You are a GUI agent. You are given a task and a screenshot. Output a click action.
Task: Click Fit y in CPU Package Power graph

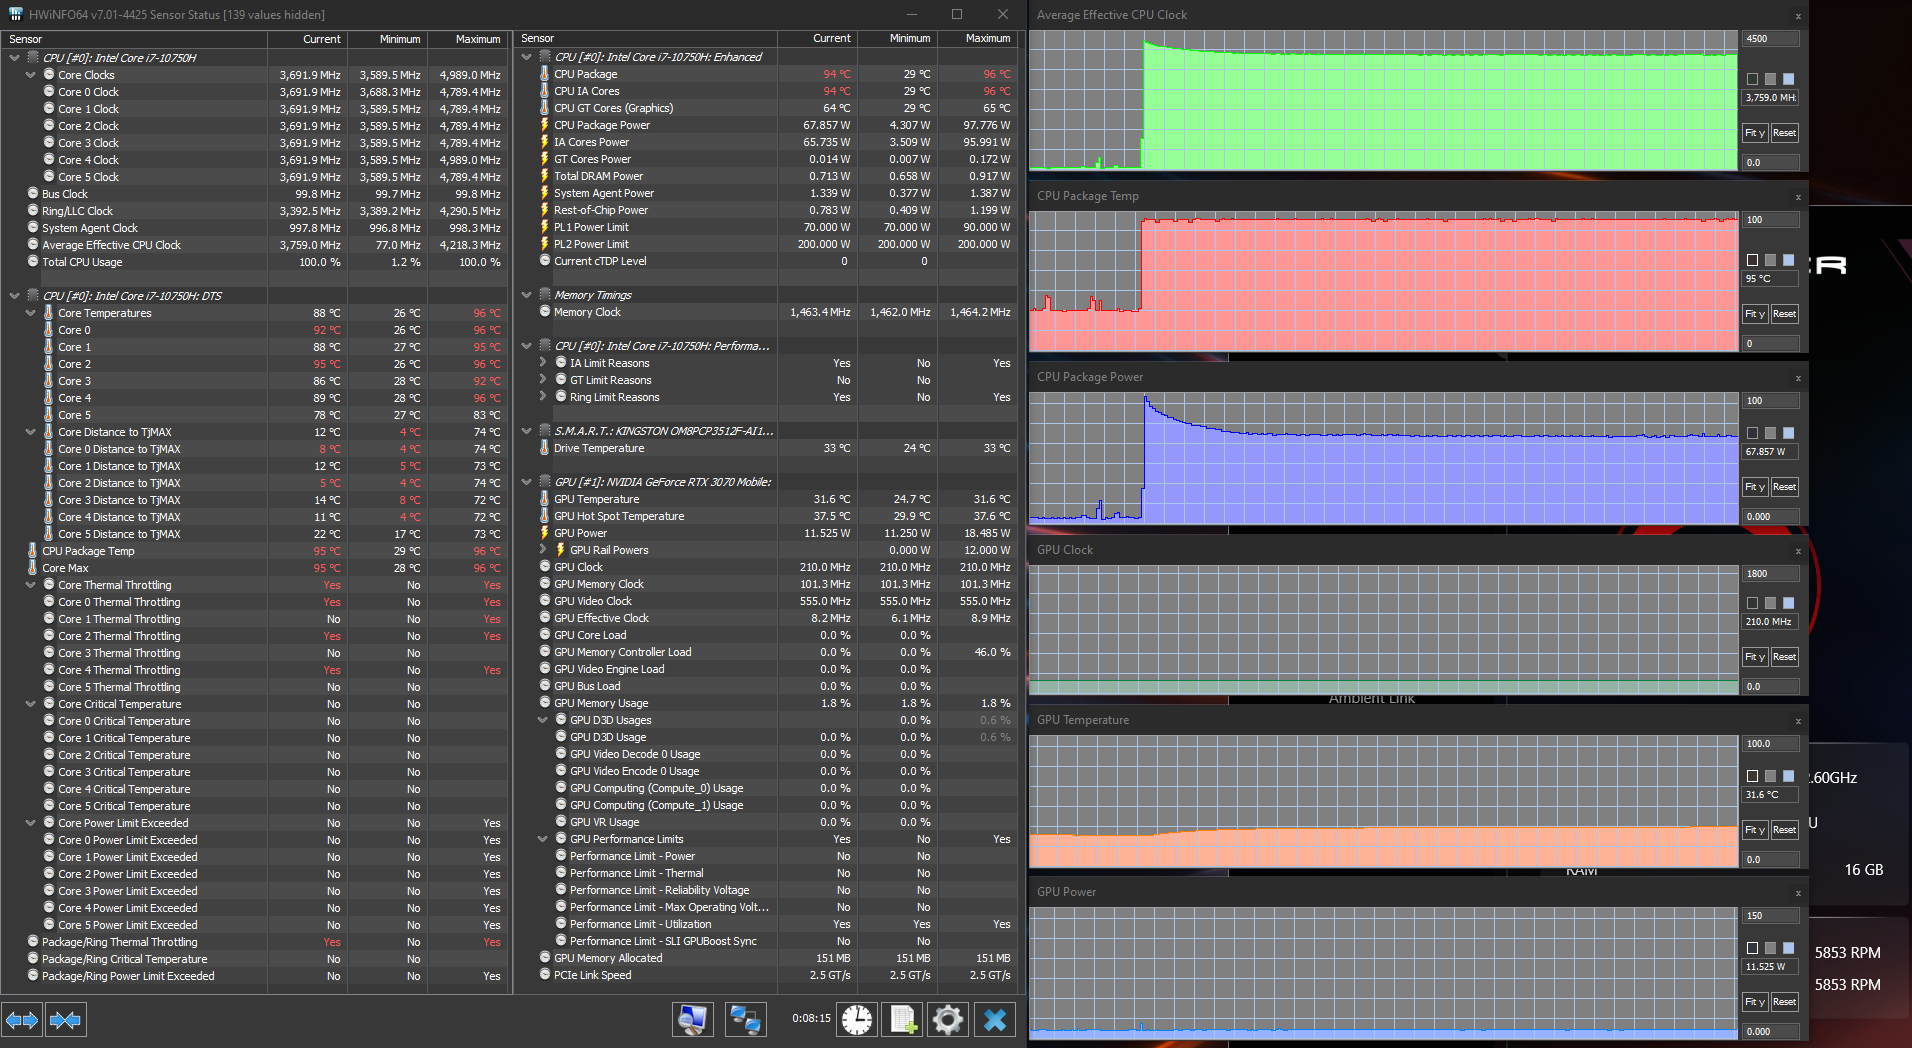pos(1755,487)
